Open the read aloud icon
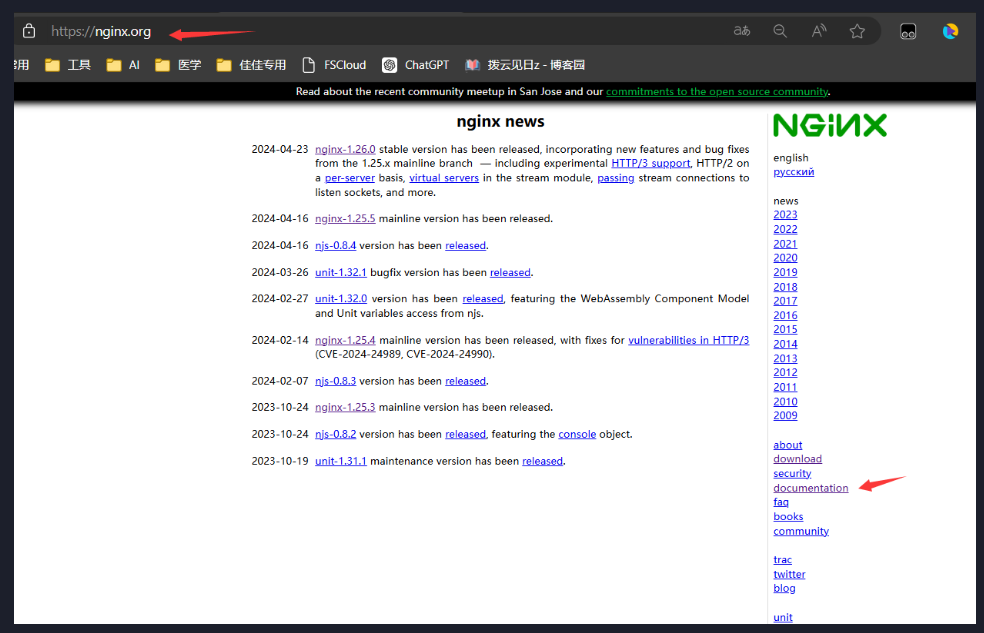 819,31
